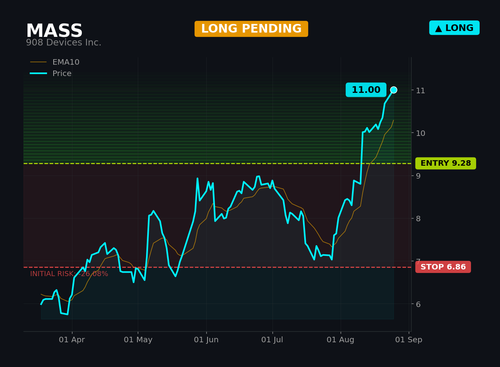Click the LONG direction badge
Viewport: 500px width, 367px height.
tap(454, 28)
